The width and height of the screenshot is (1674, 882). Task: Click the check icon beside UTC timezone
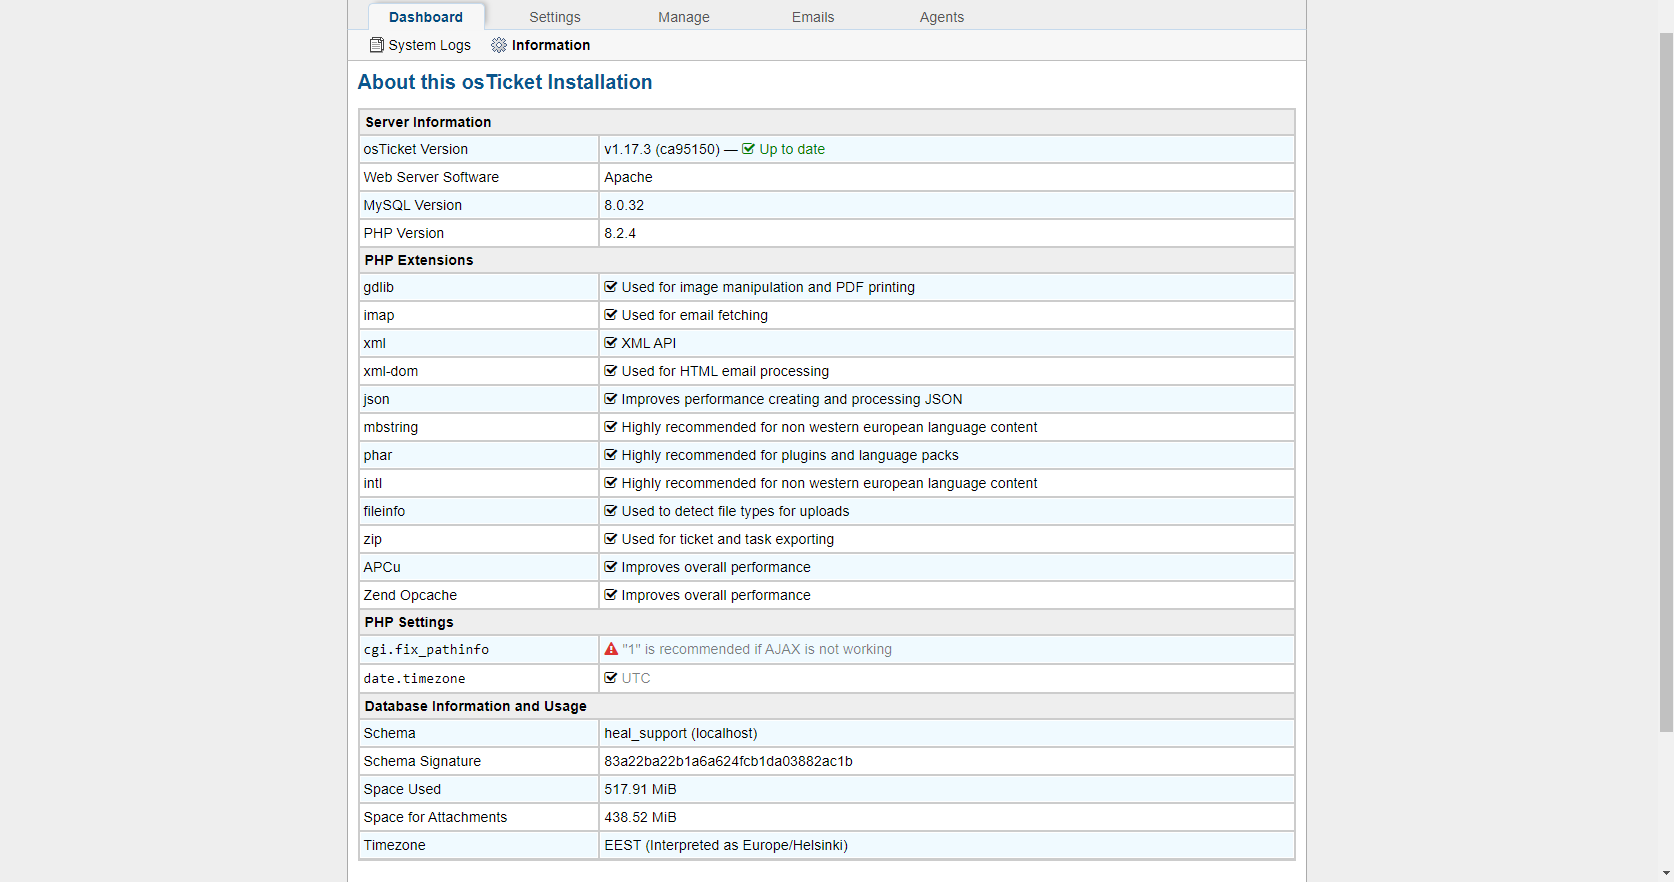coord(611,678)
